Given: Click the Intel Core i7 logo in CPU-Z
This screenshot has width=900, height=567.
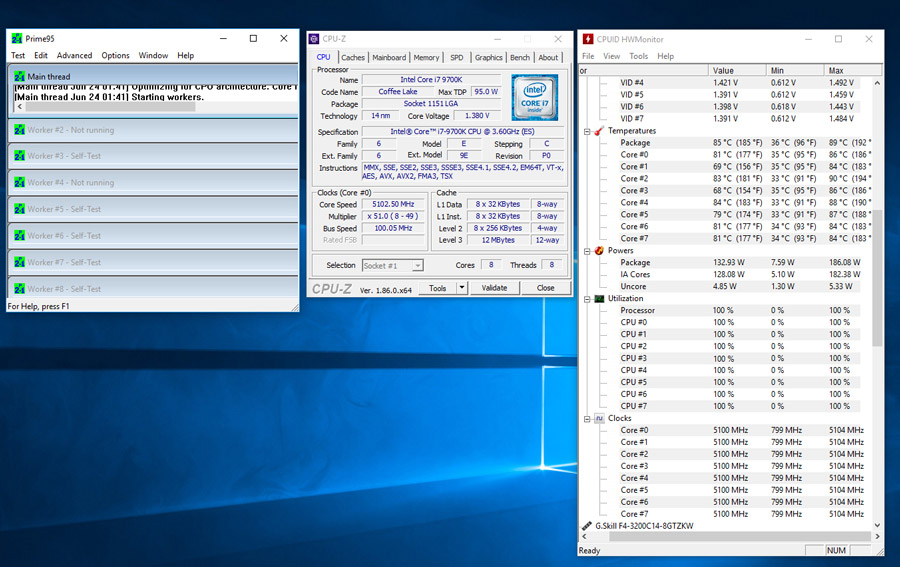Looking at the screenshot, I should (x=534, y=97).
